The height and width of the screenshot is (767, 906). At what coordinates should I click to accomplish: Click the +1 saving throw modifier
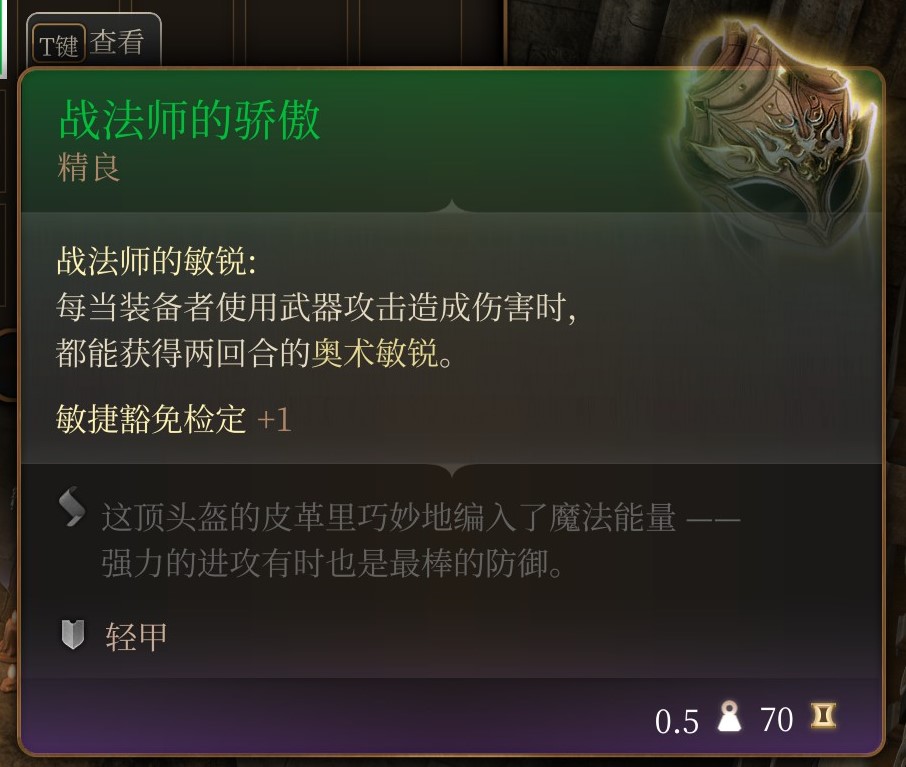point(274,420)
